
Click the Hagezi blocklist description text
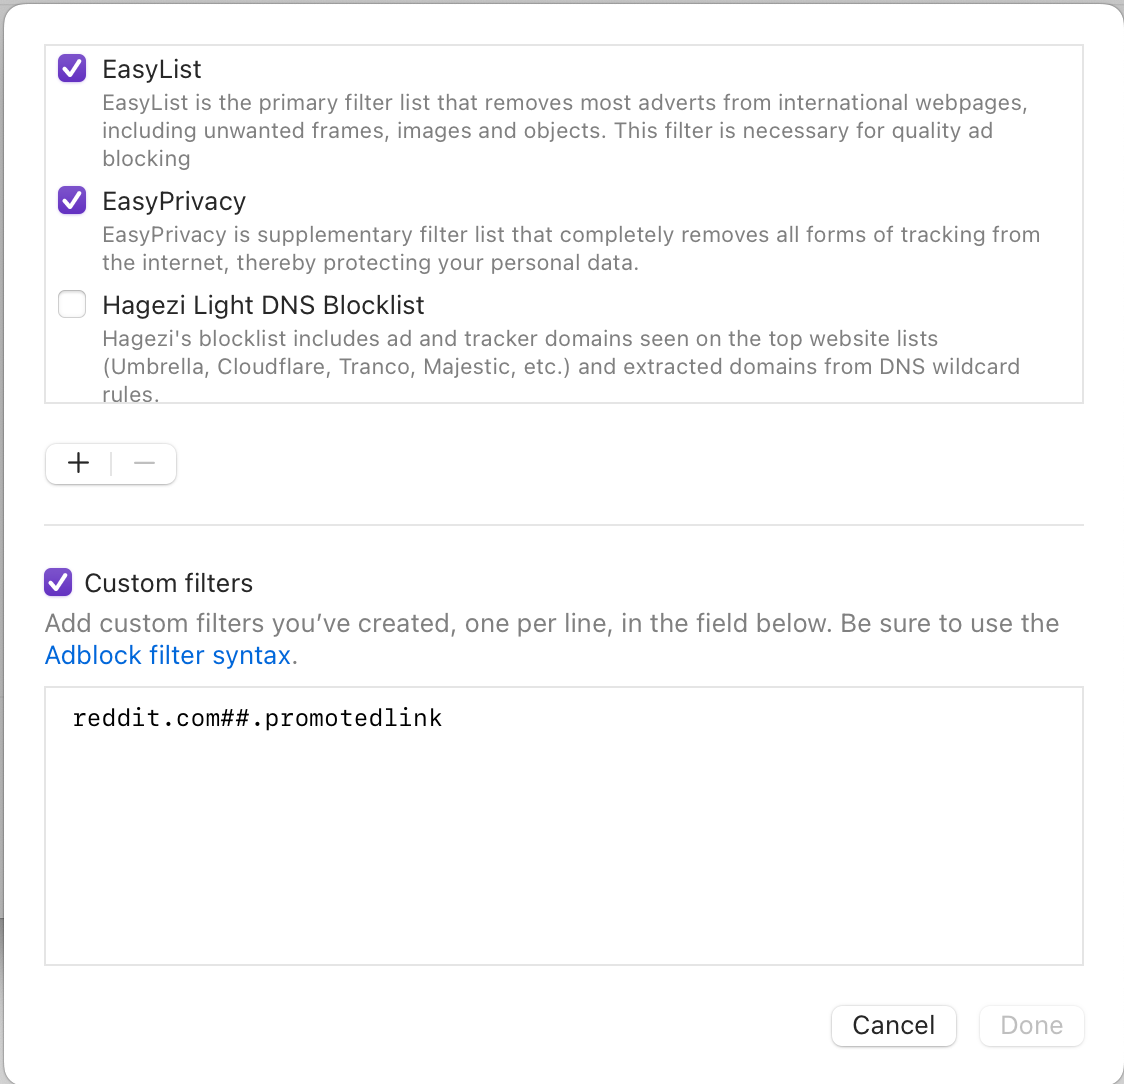coord(560,366)
